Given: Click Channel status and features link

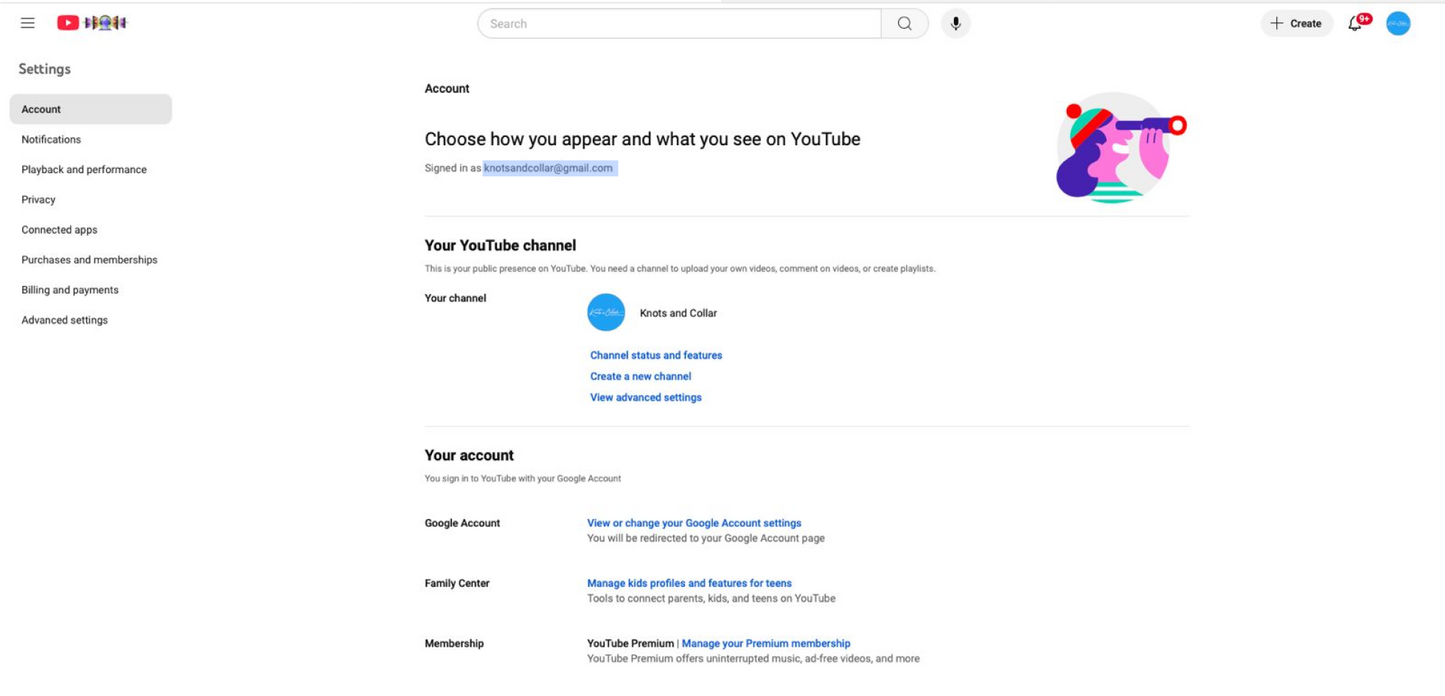Looking at the screenshot, I should [656, 355].
